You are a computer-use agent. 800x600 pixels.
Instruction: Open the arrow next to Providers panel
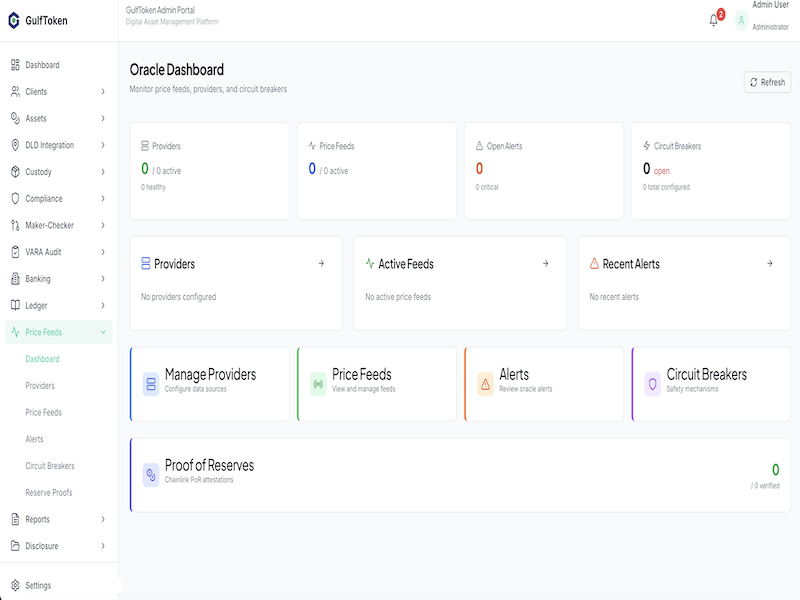[321, 264]
